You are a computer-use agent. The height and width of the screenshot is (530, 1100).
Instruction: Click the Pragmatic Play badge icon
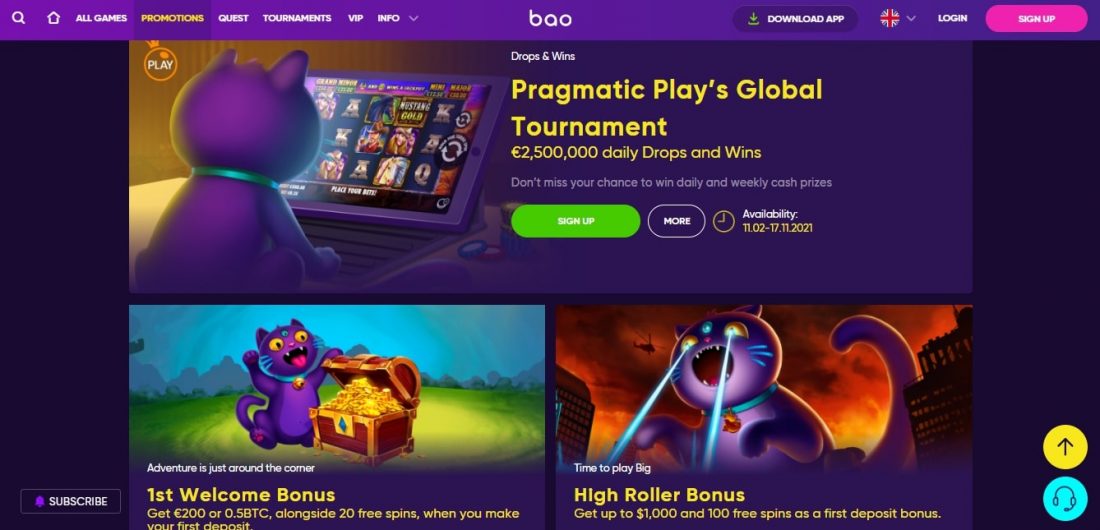click(x=160, y=63)
